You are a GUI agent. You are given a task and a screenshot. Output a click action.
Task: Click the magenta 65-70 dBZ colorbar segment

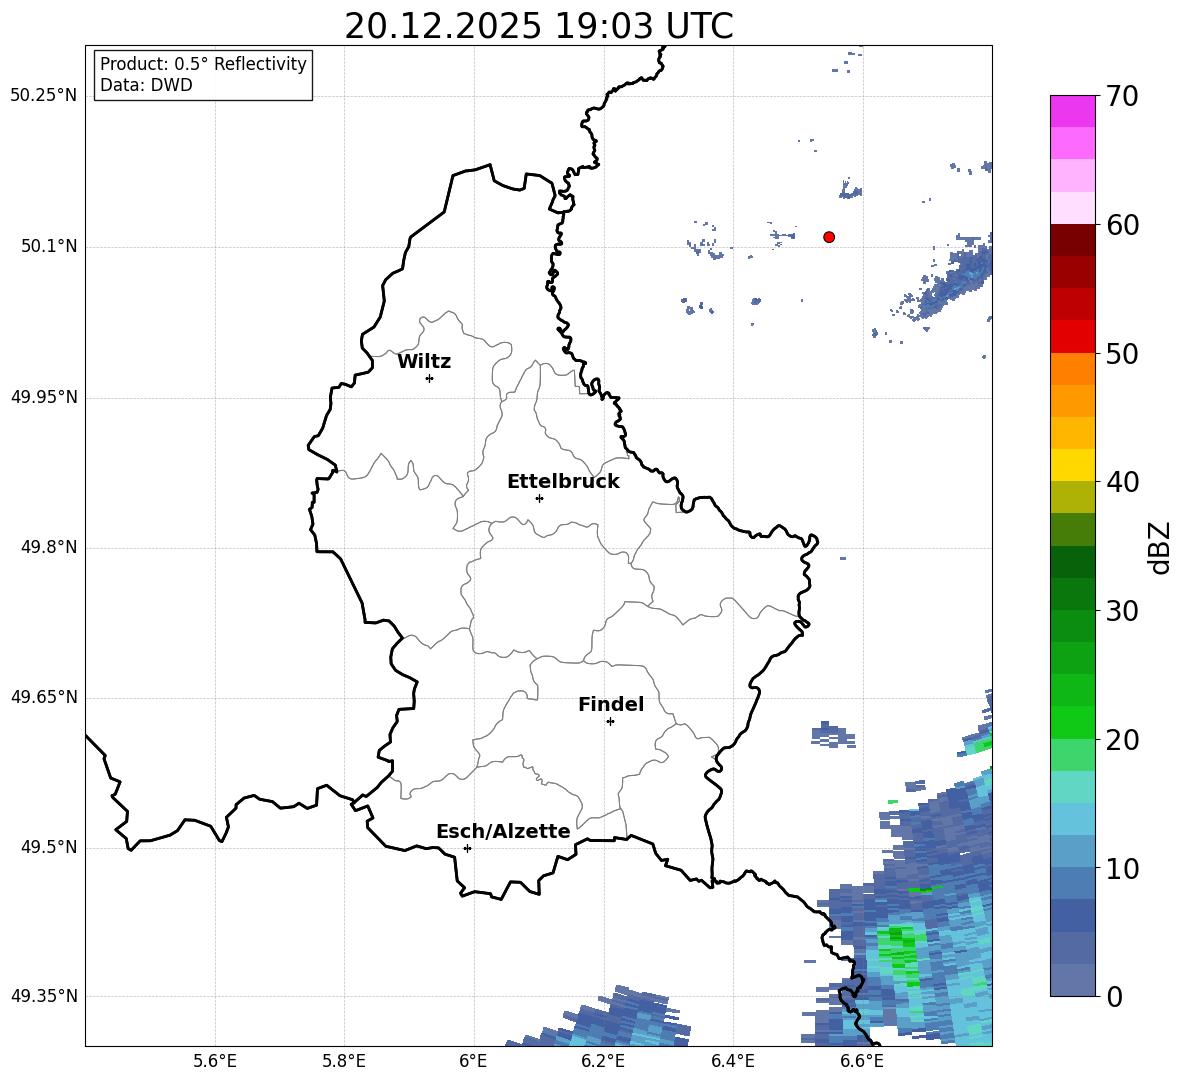click(x=1072, y=127)
